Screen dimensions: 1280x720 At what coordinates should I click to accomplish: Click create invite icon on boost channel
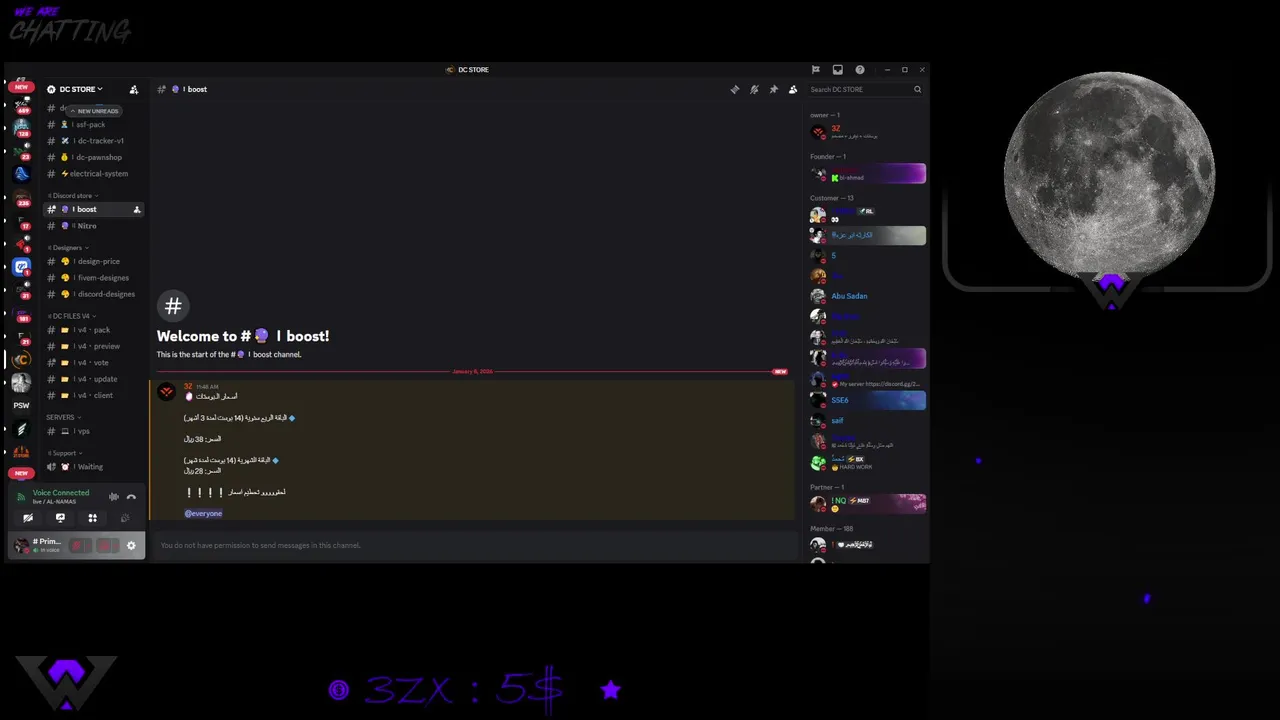pyautogui.click(x=137, y=209)
